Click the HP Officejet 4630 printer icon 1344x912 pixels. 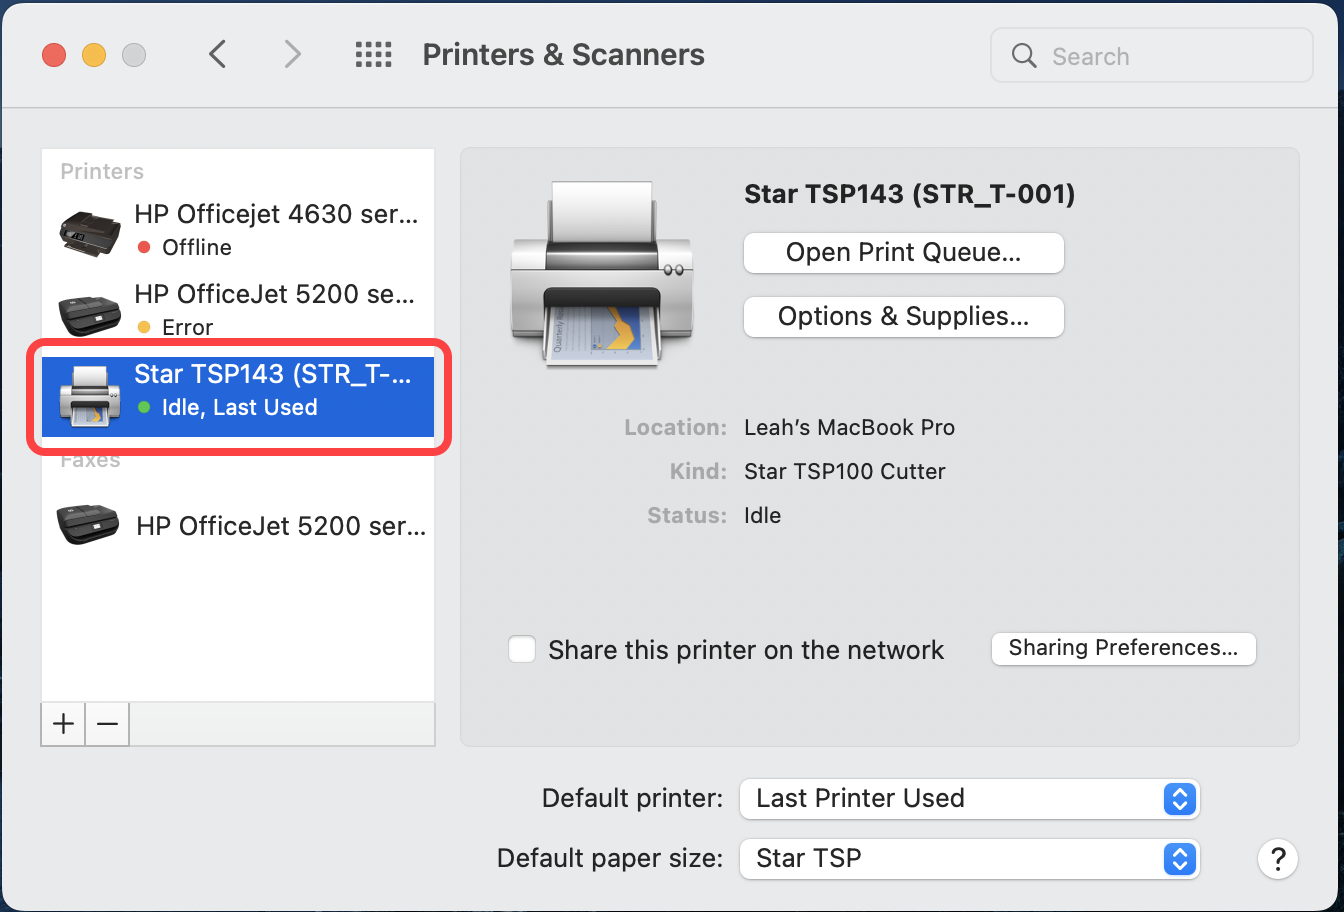click(x=90, y=232)
